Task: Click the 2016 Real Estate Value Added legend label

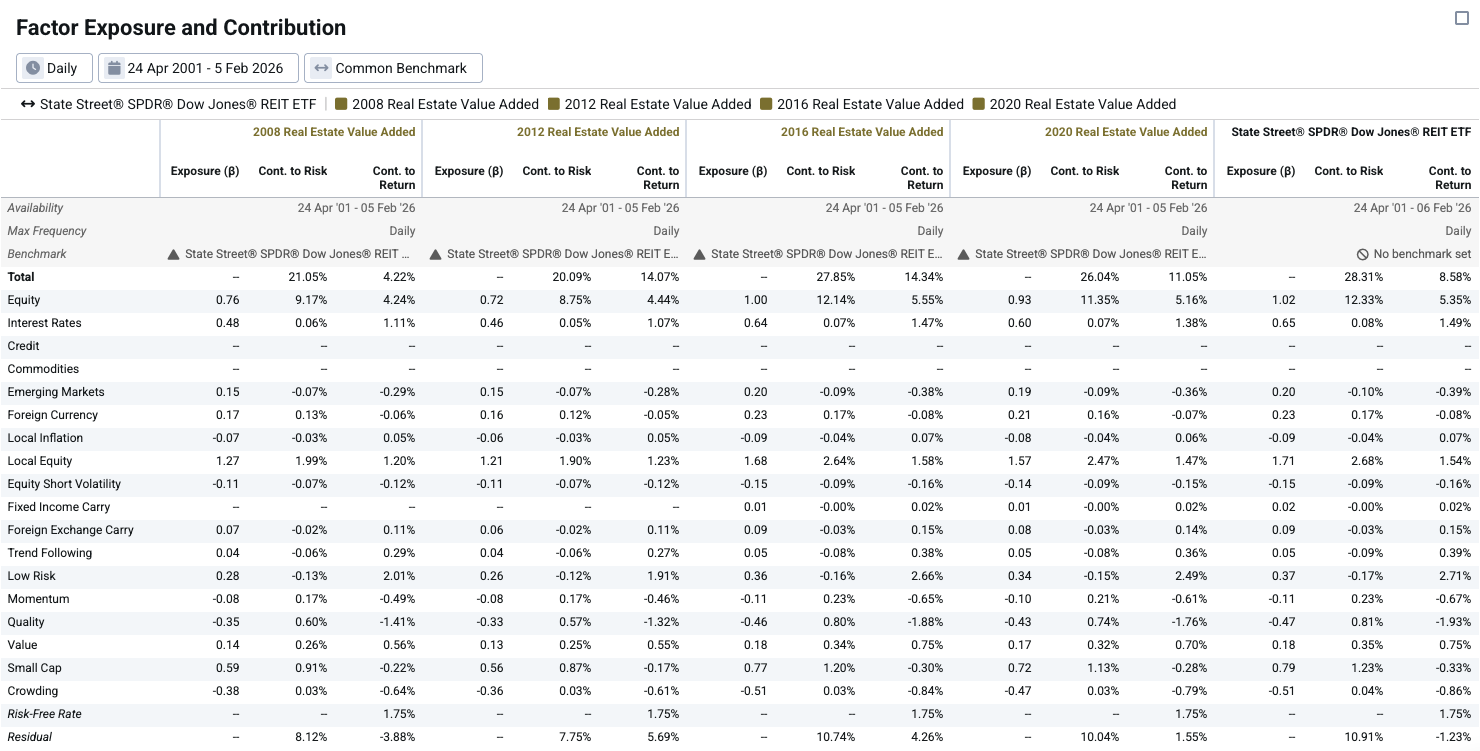Action: point(870,104)
